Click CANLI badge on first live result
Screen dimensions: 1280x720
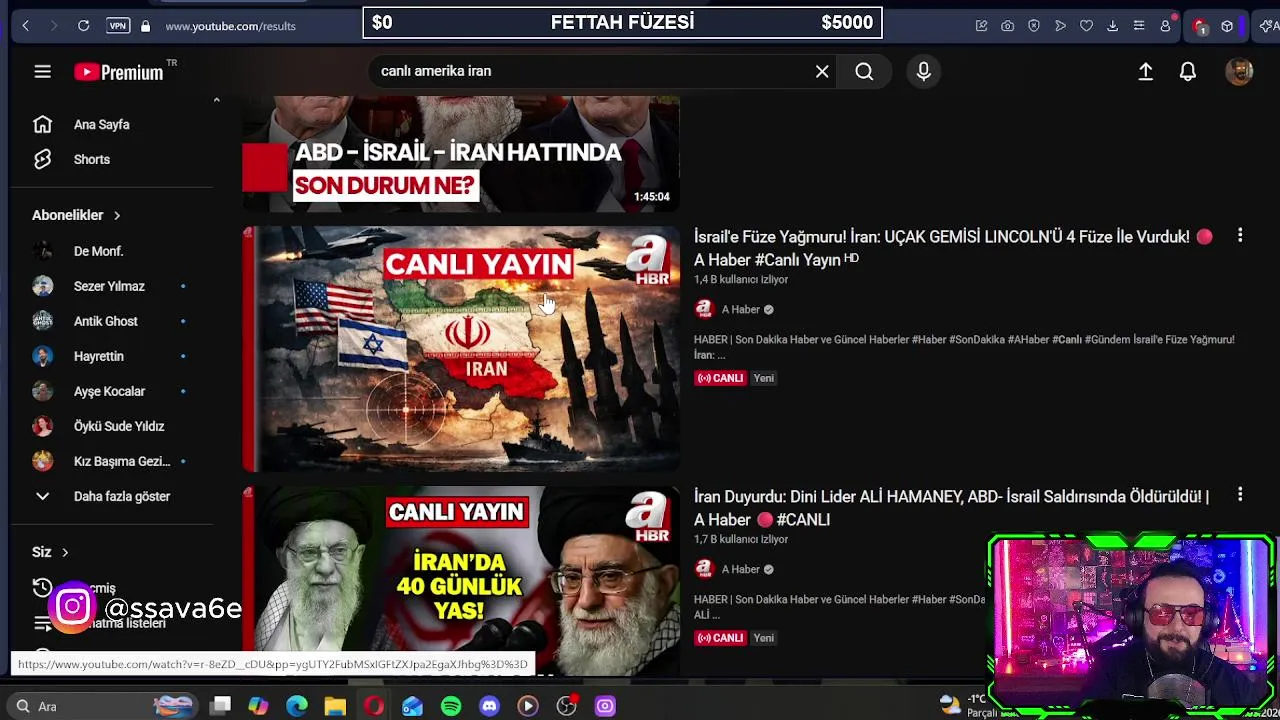720,378
